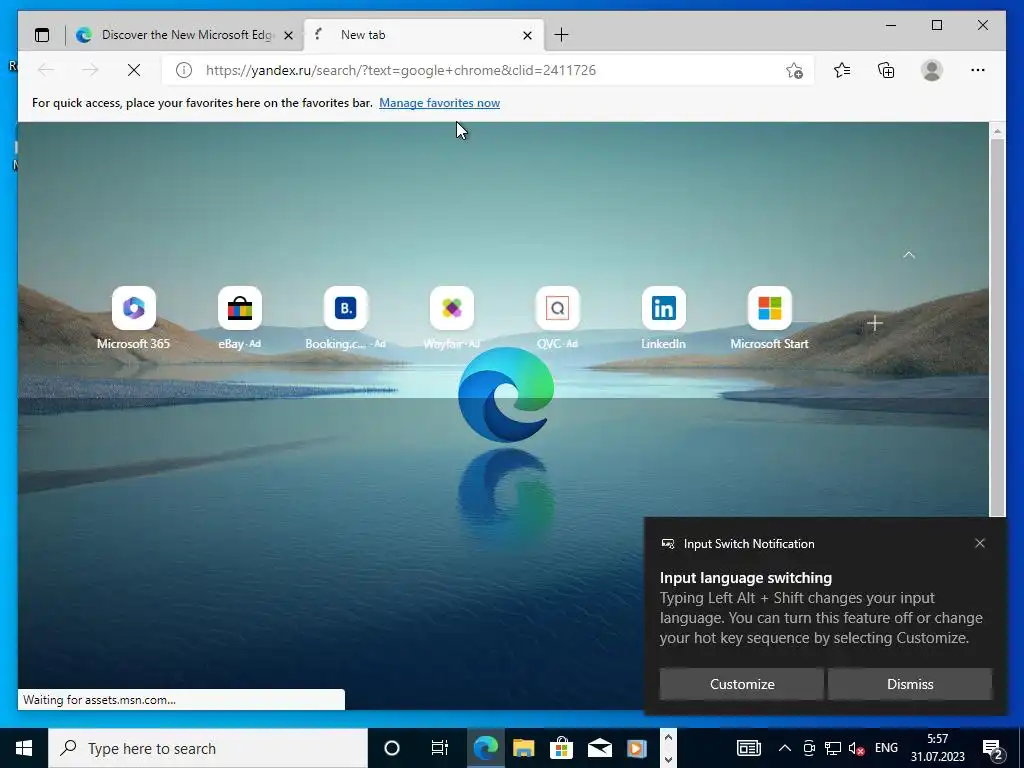Viewport: 1024px width, 768px height.
Task: Open QVC quick link tile
Action: coord(558,318)
